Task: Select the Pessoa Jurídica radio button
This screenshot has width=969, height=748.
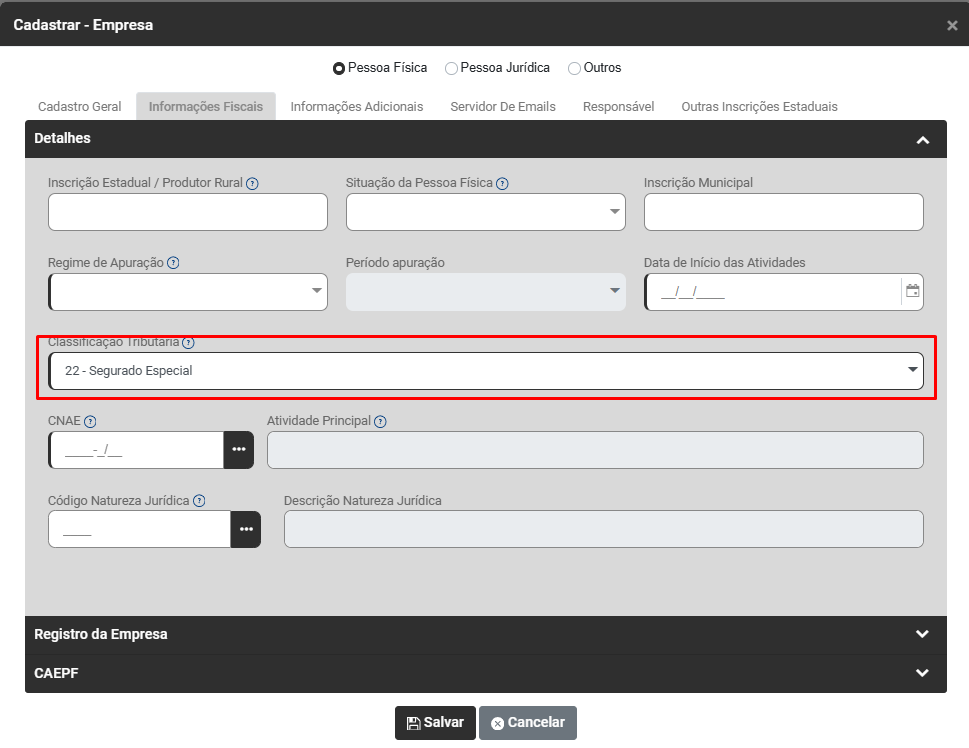Action: (x=452, y=69)
